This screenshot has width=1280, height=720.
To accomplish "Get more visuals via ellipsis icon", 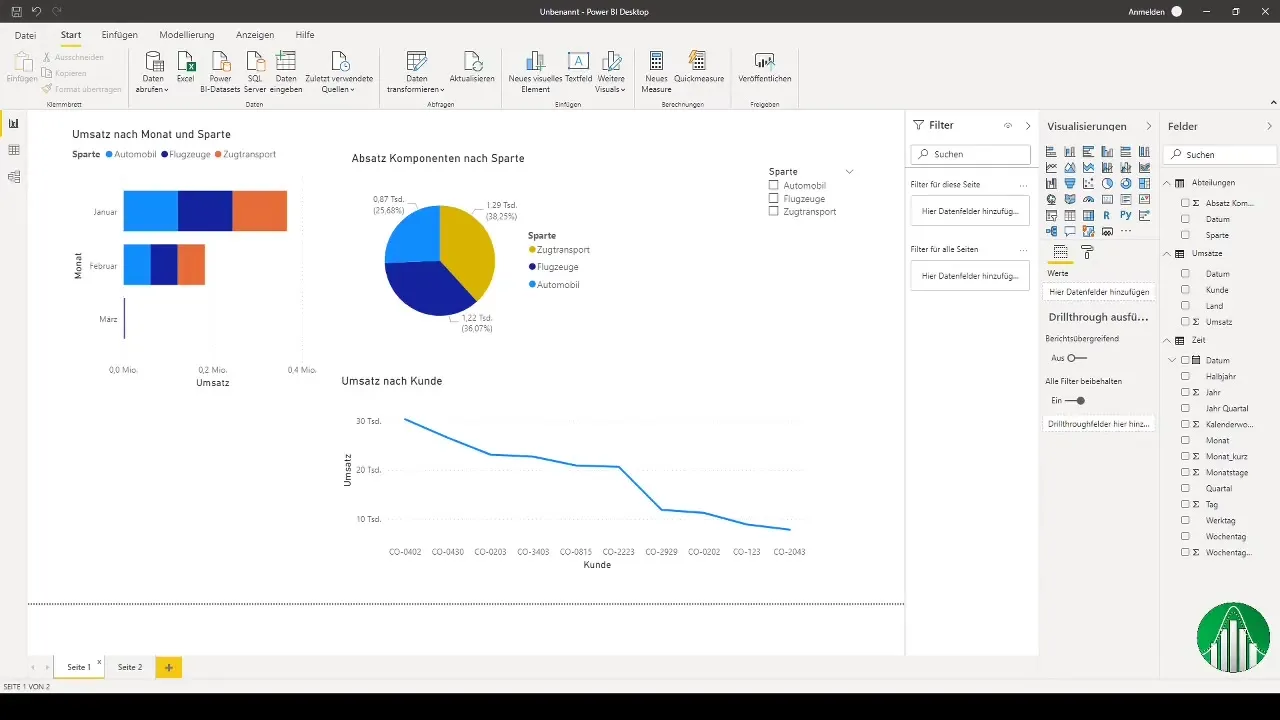I will 1126,231.
